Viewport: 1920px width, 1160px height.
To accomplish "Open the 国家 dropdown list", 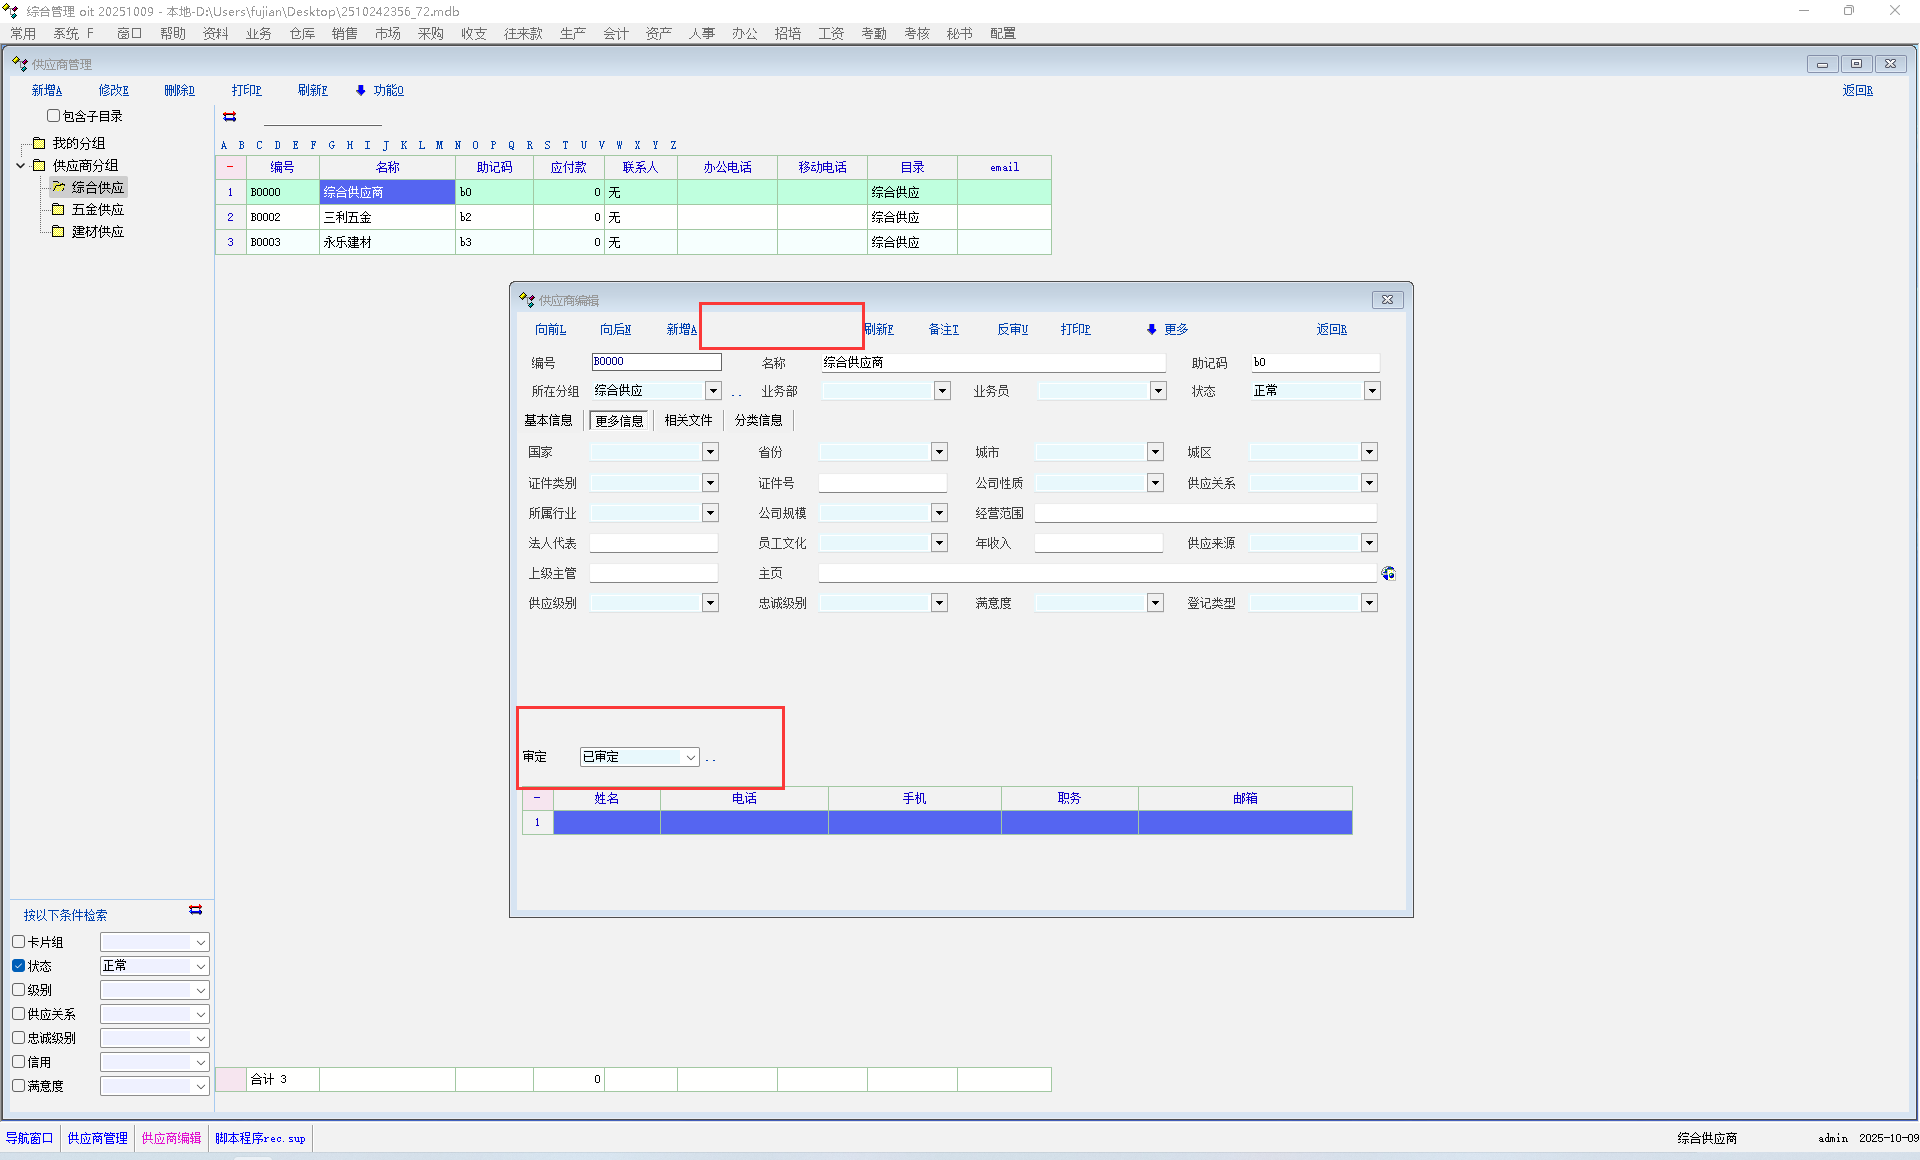I will coord(710,452).
